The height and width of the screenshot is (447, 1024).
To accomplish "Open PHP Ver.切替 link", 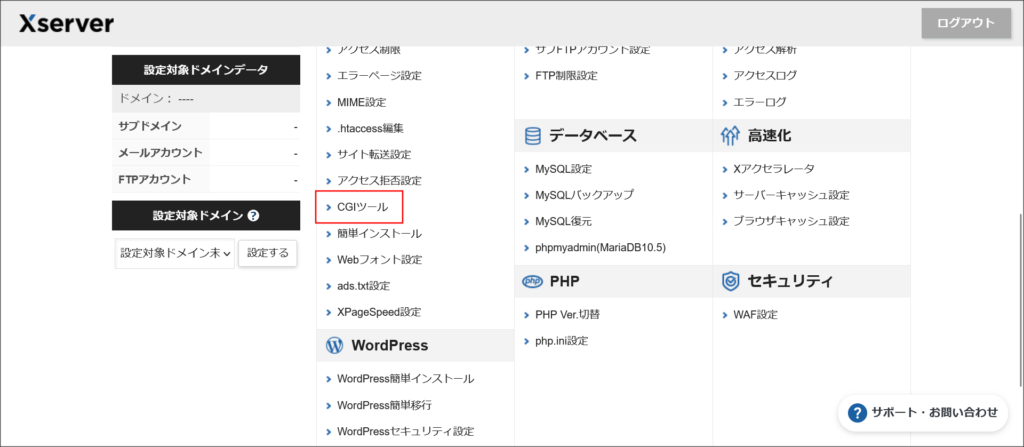I will click(567, 315).
